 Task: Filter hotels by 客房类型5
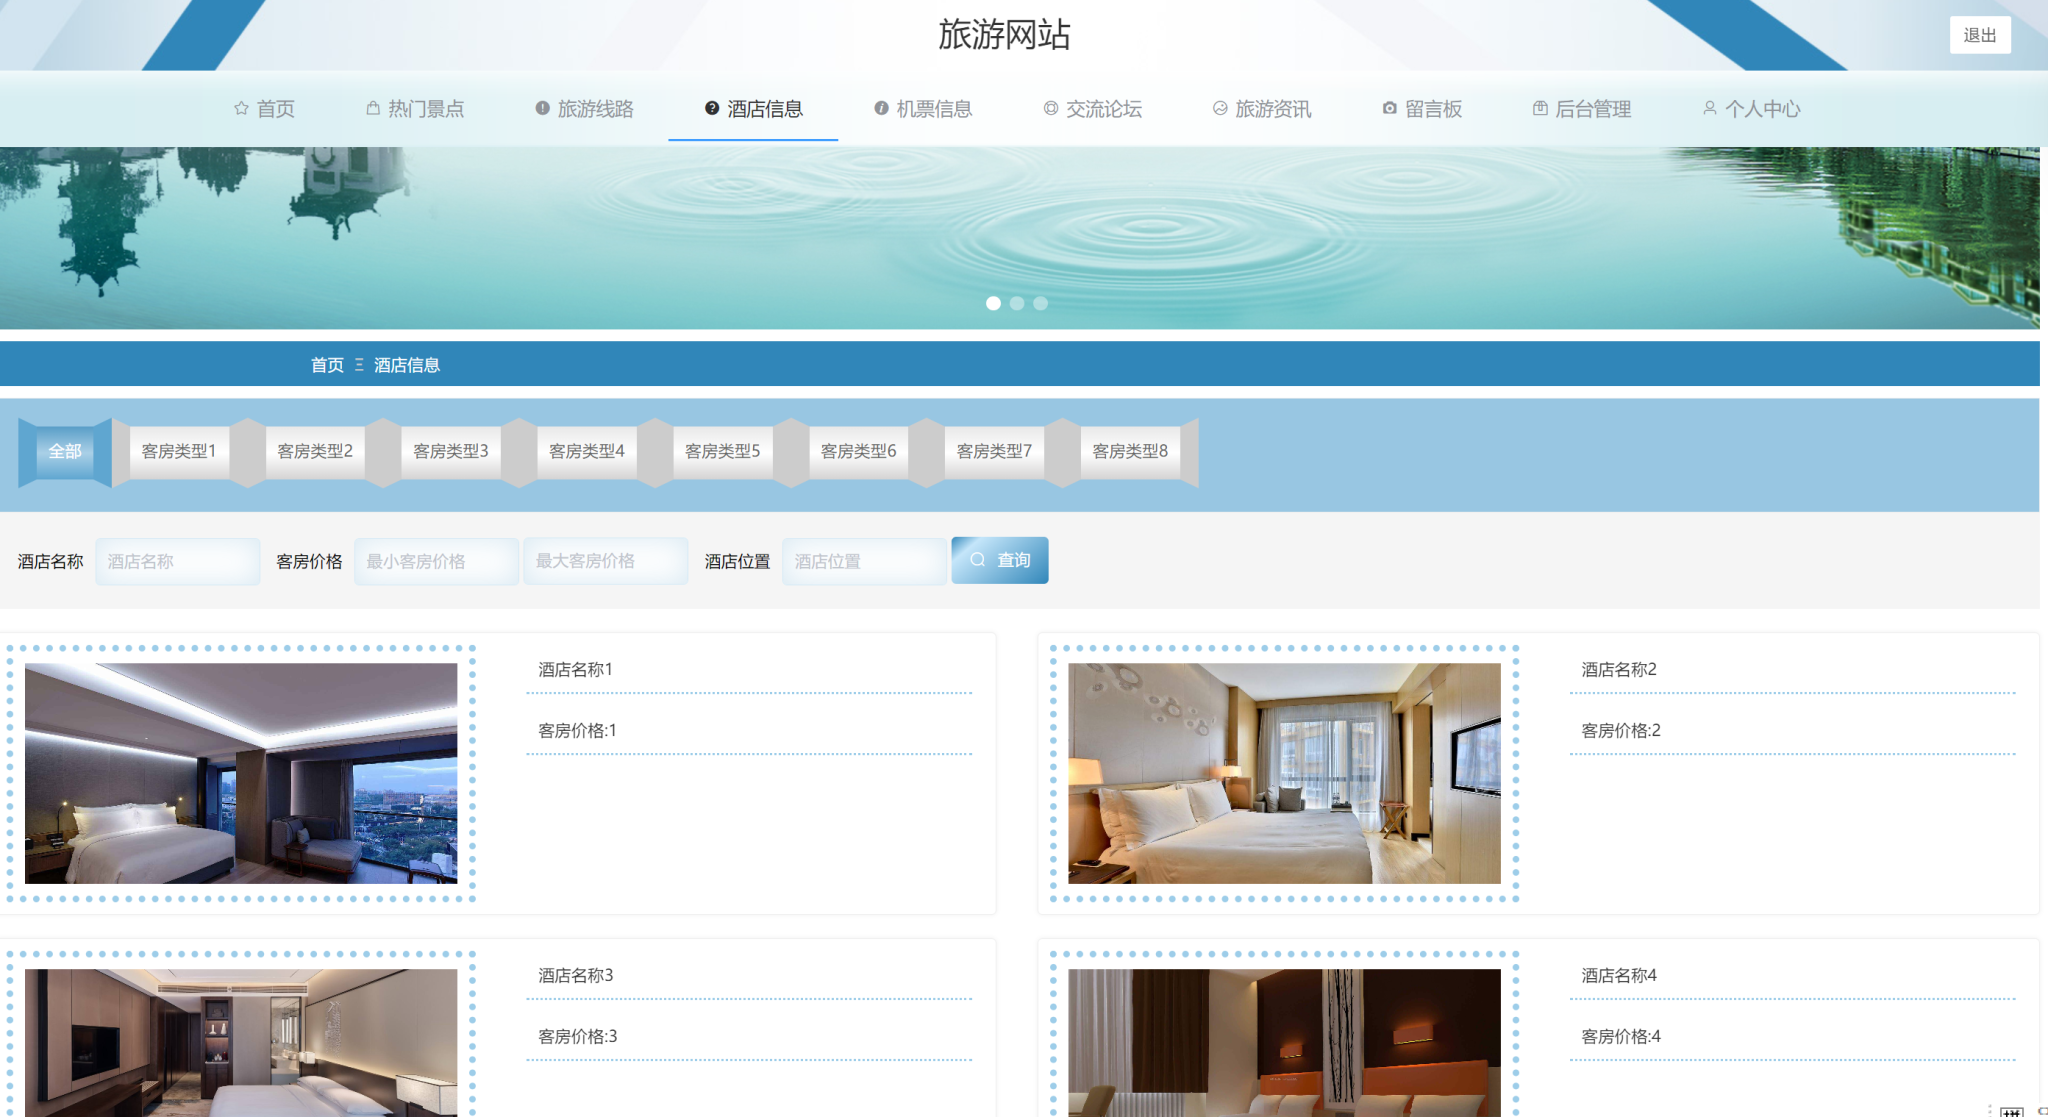[x=722, y=451]
